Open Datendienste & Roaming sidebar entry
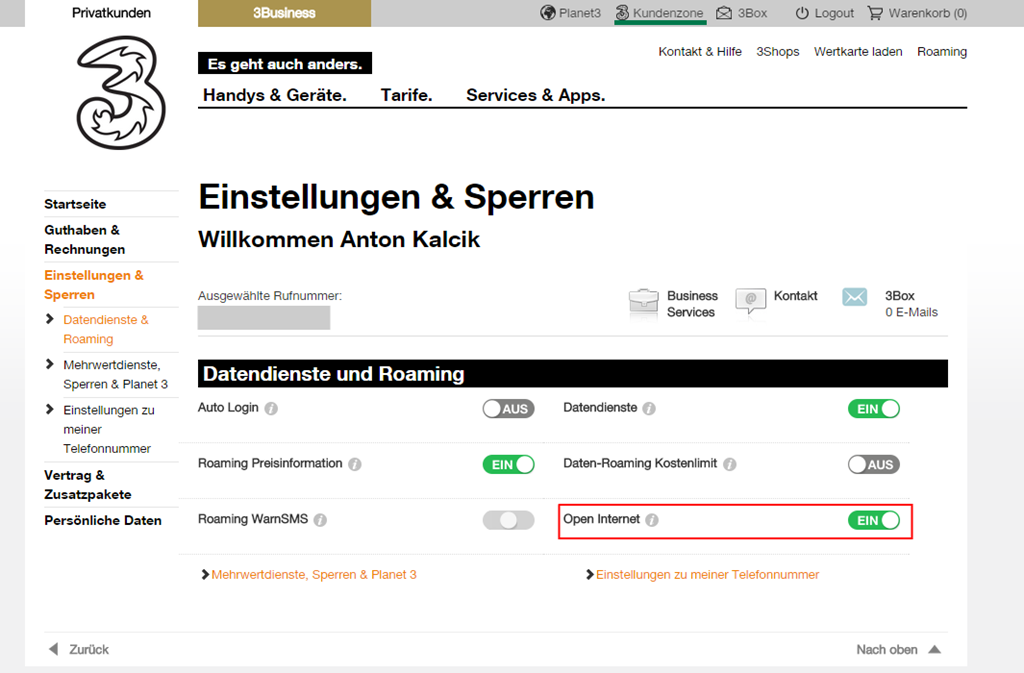This screenshot has width=1024, height=673. click(x=105, y=329)
